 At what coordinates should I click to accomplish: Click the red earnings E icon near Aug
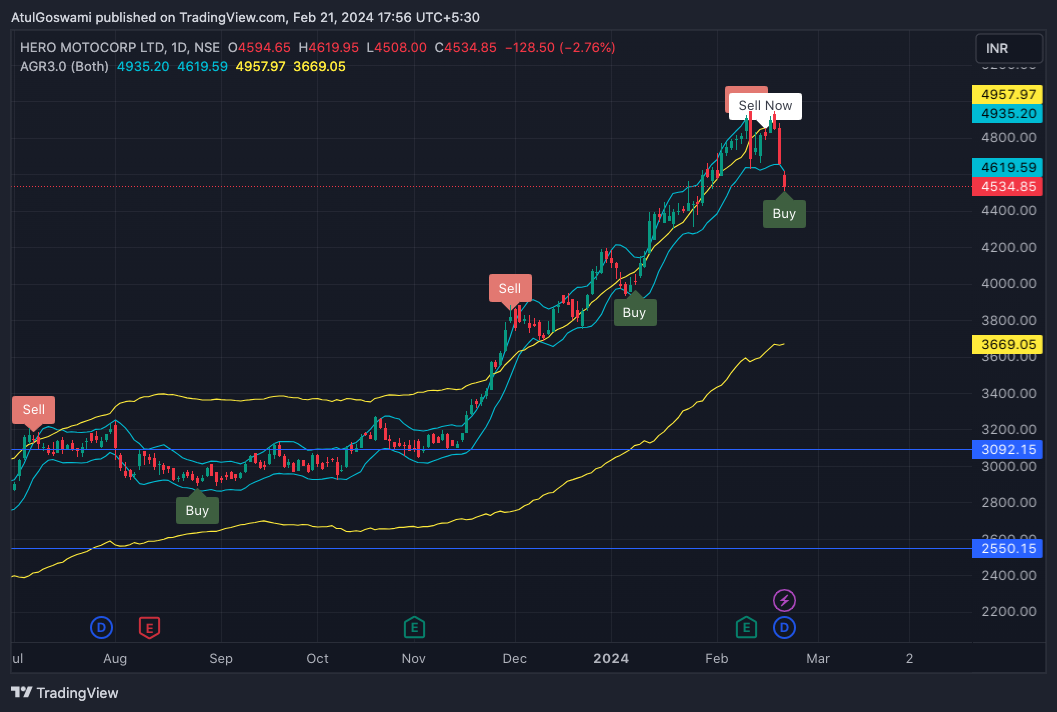point(149,628)
